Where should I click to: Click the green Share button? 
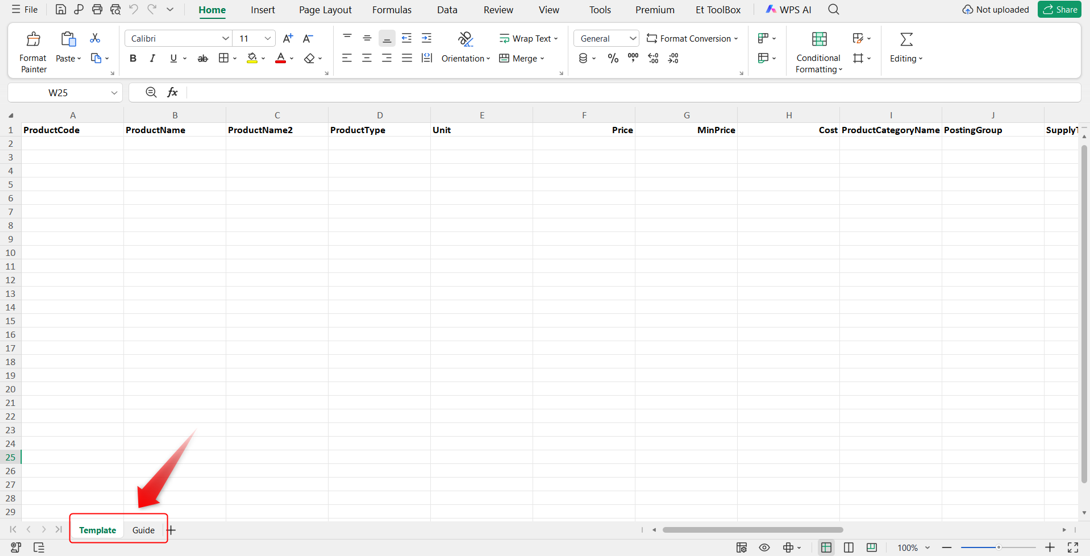1060,10
